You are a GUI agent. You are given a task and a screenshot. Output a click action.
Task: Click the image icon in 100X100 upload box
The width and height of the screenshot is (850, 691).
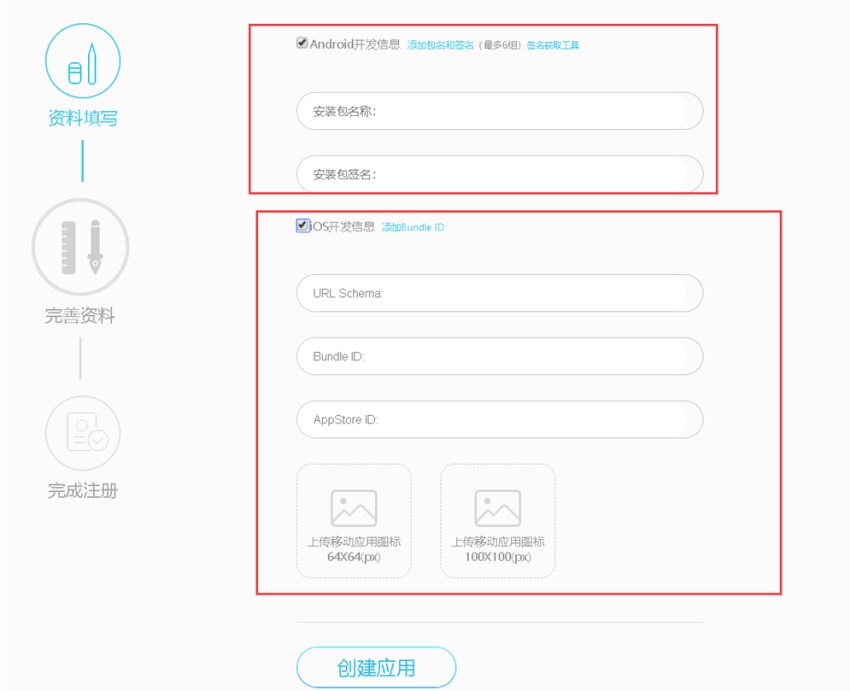(x=498, y=508)
